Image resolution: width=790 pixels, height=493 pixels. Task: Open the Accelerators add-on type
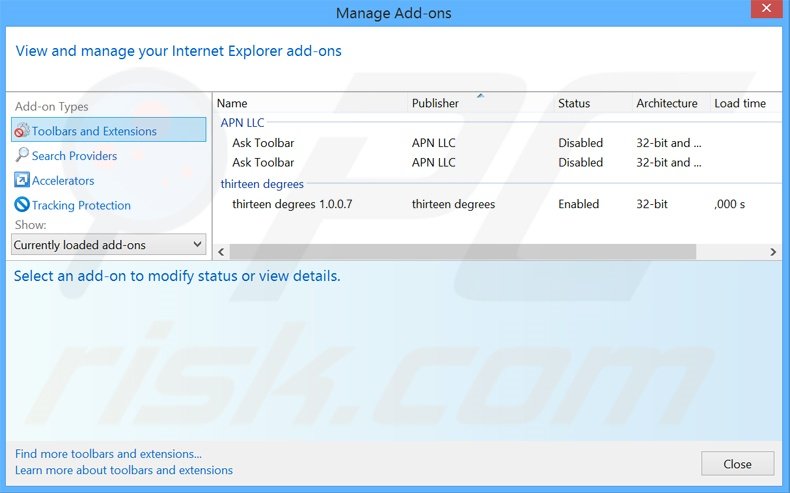coord(63,180)
